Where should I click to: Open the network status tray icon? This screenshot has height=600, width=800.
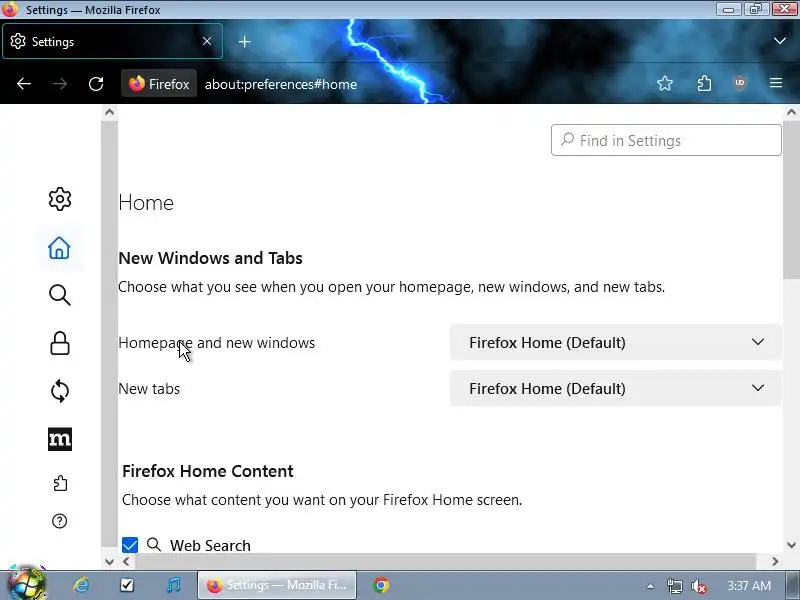point(674,586)
